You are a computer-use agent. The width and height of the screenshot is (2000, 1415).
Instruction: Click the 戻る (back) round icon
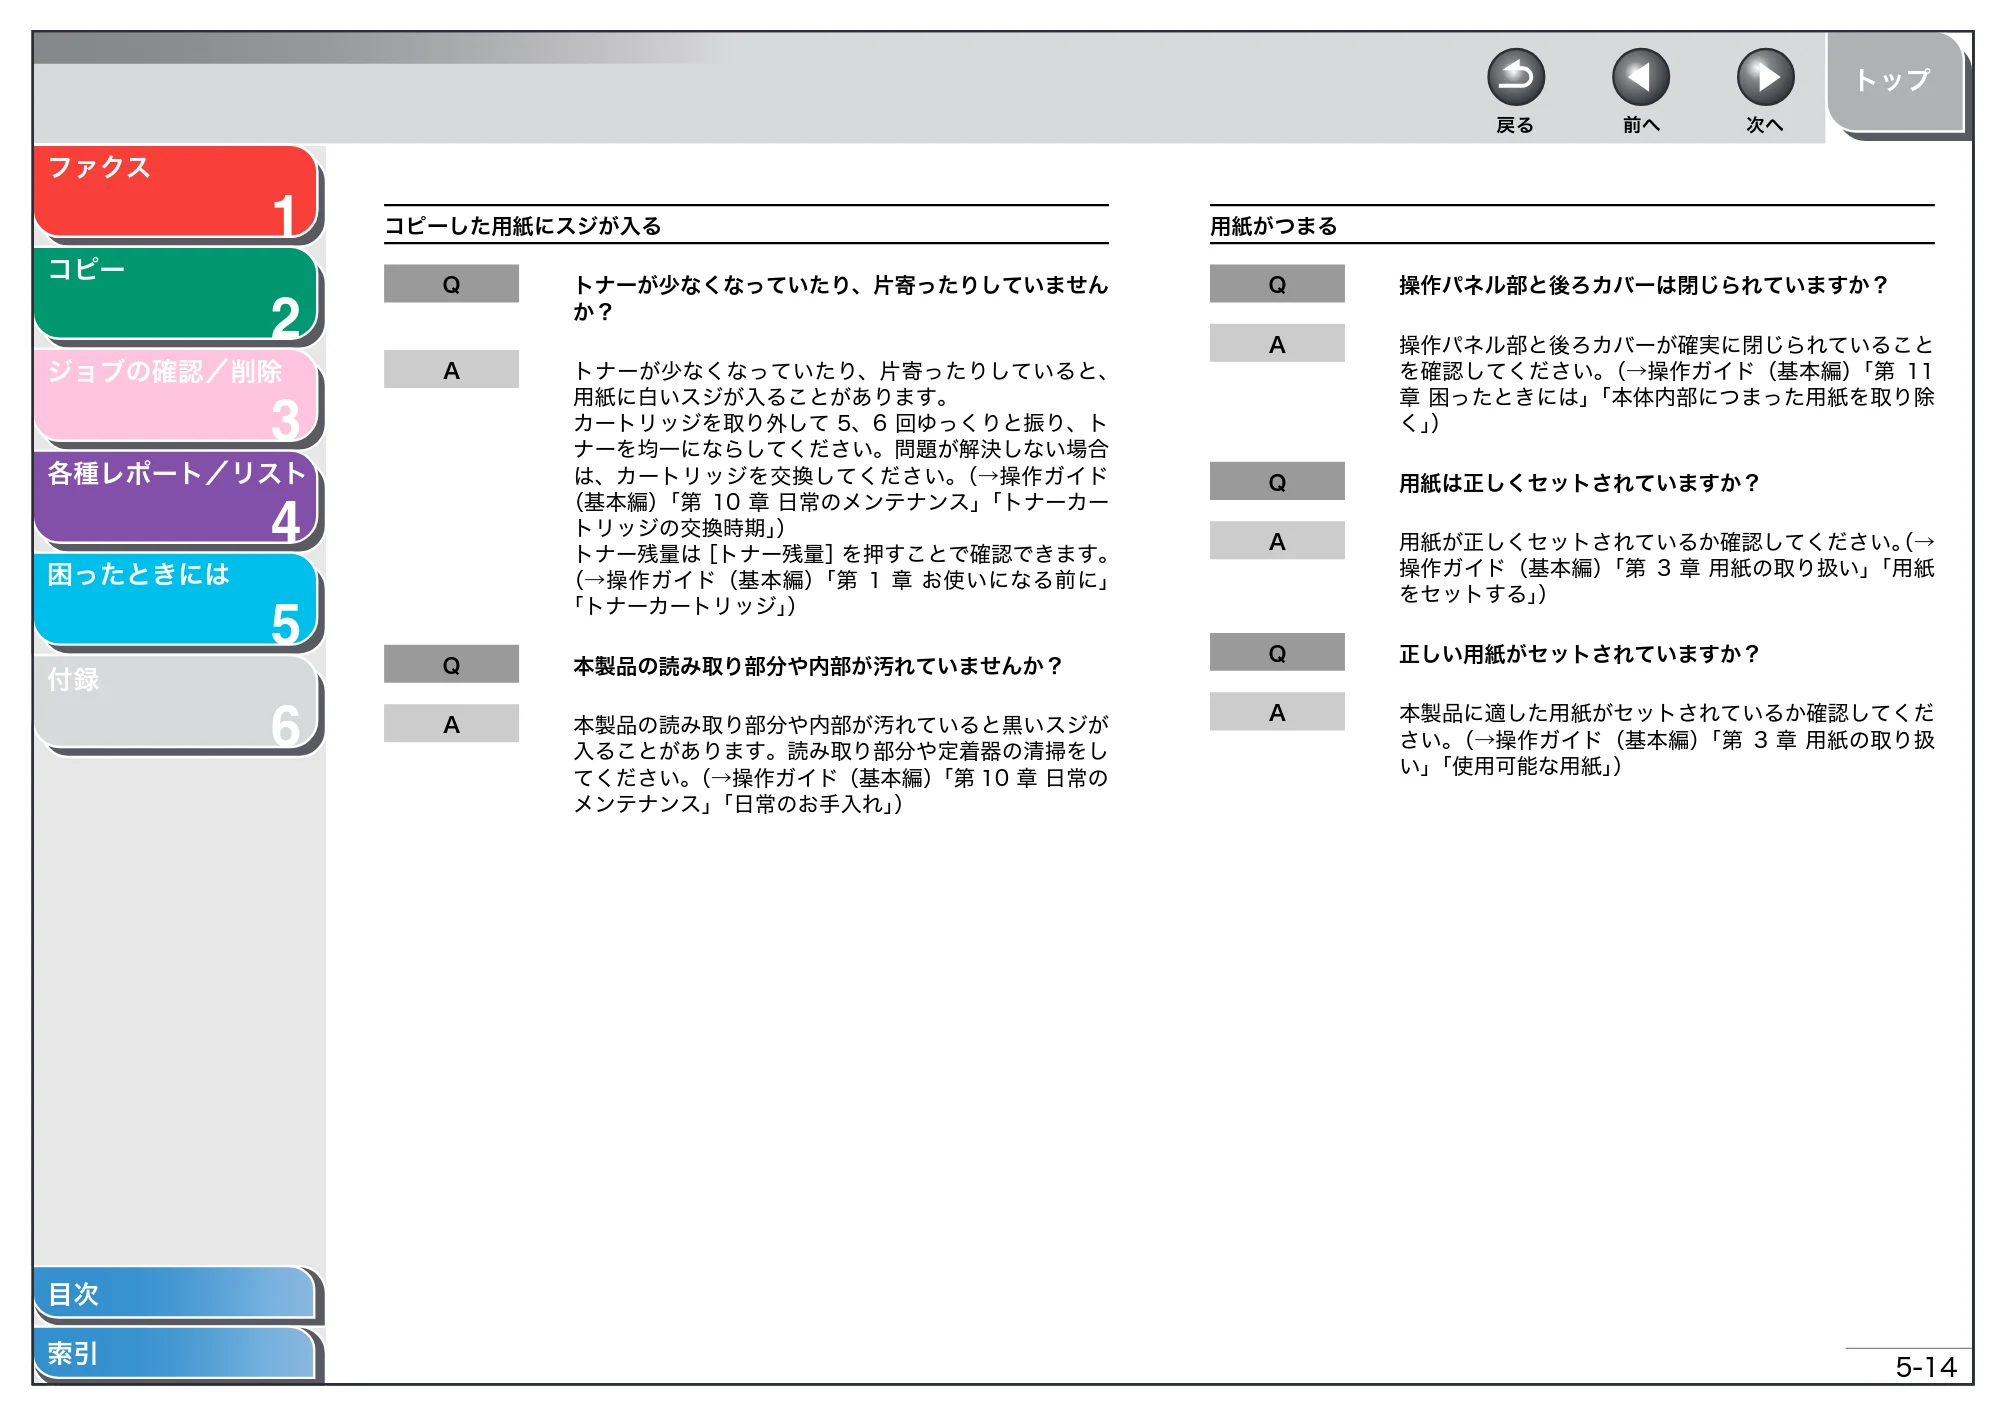coord(1515,77)
